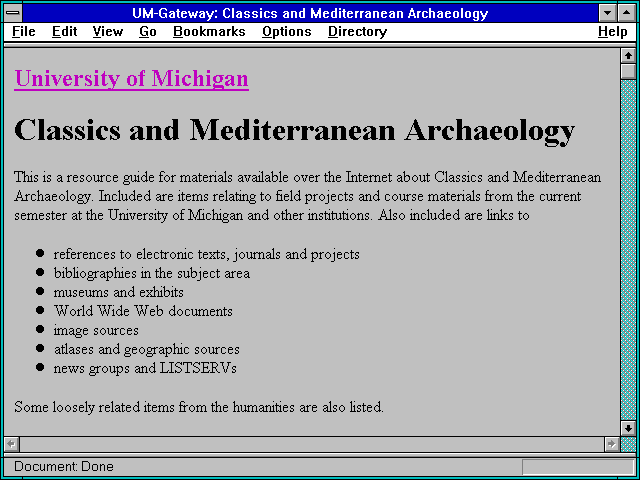Click the vertical scrollbar up arrow

[x=628, y=56]
